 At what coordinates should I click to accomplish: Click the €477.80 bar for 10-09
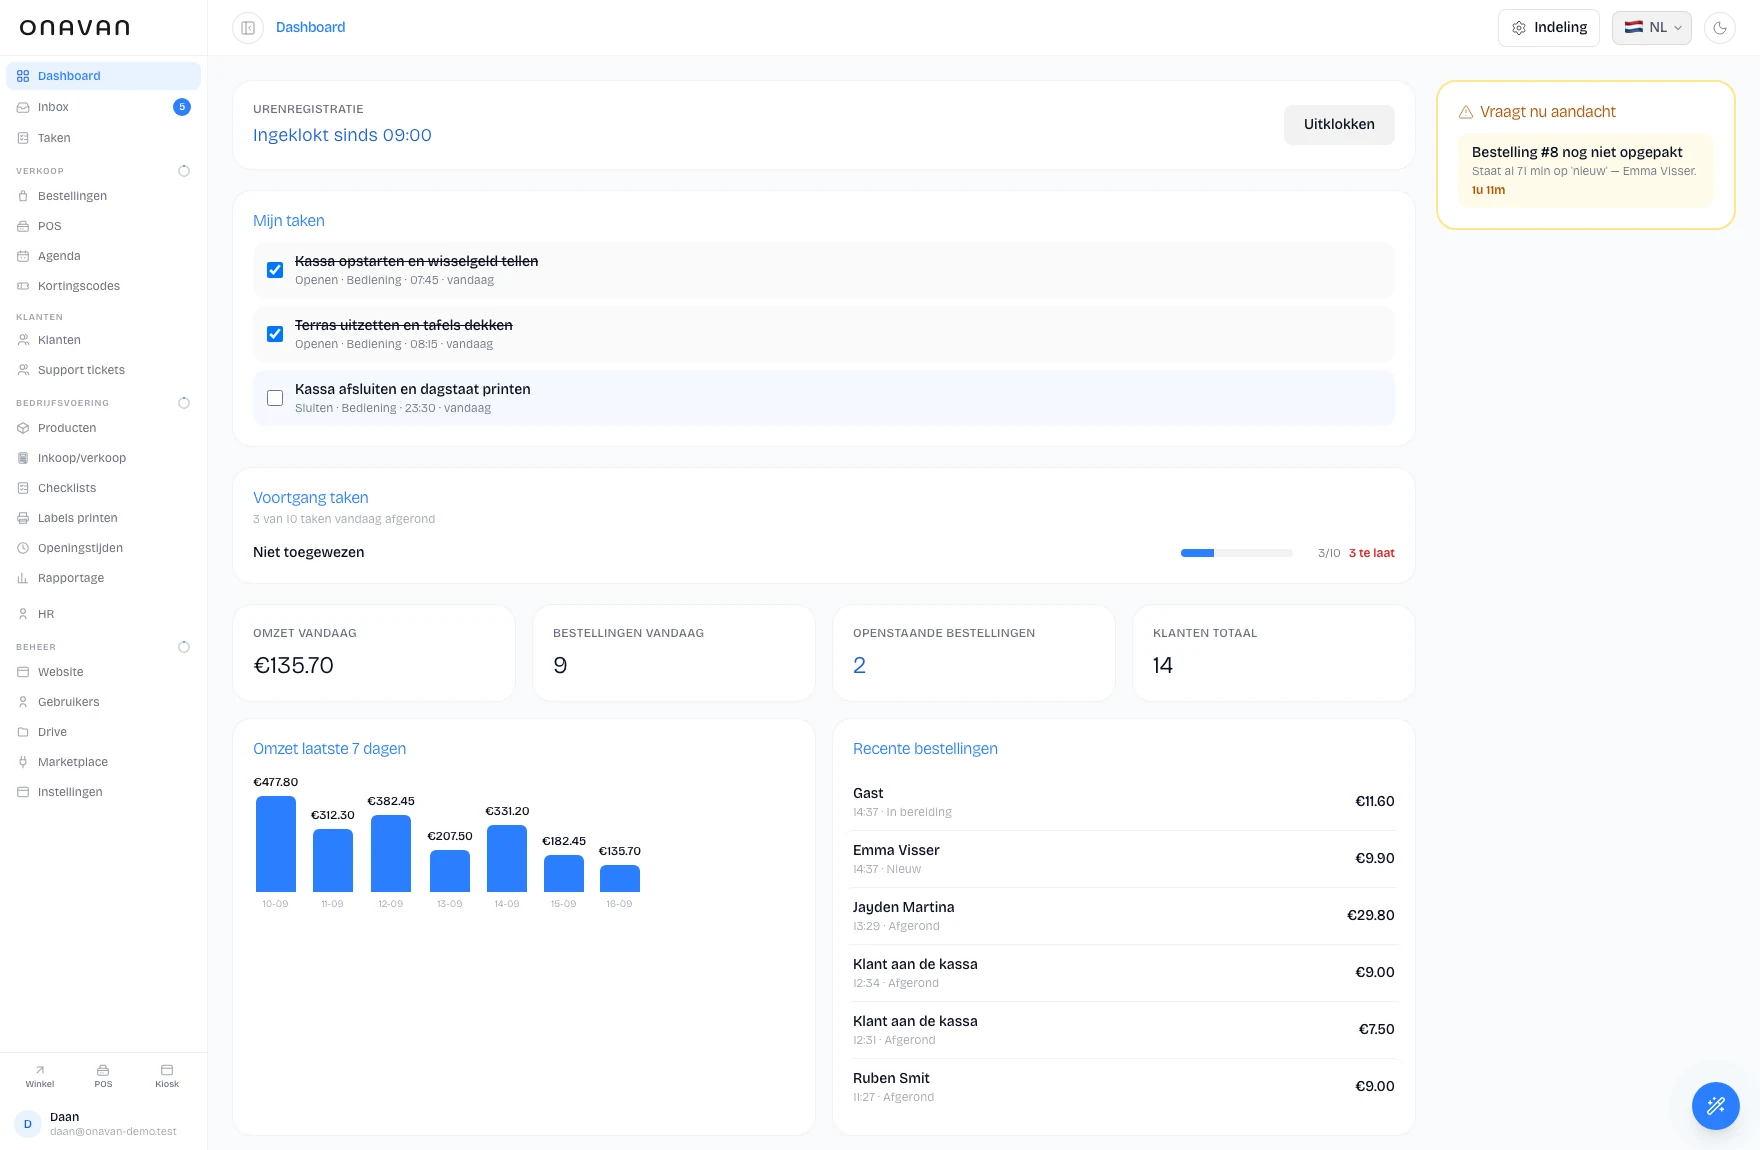click(276, 844)
